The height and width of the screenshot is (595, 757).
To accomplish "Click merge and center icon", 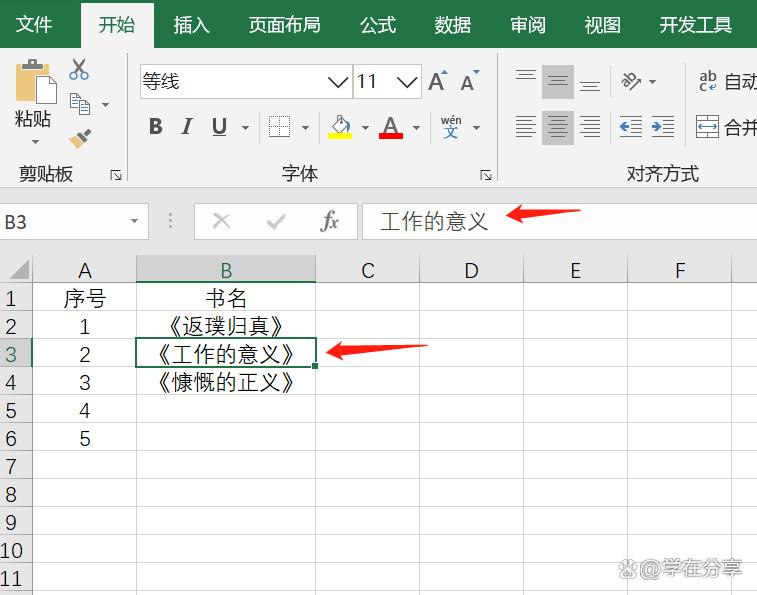I will (707, 127).
